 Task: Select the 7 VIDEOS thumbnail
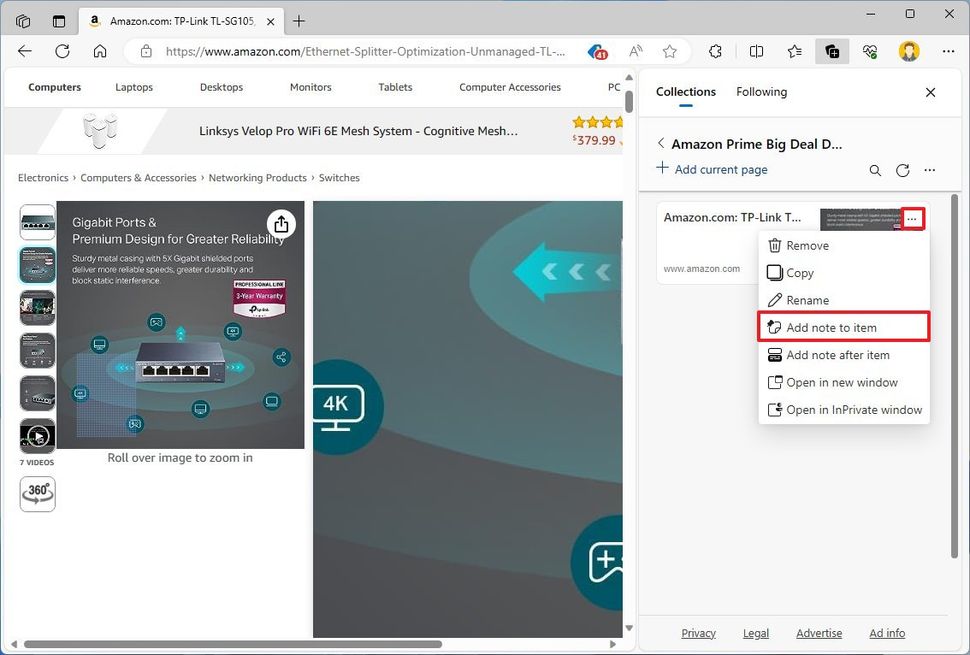37,435
